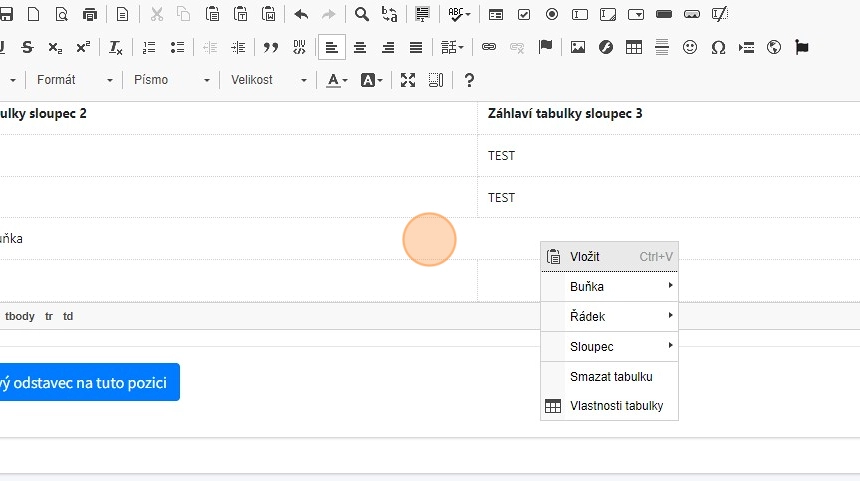
Task: Open Vlastnosti tabulky from context menu
Action: click(616, 406)
